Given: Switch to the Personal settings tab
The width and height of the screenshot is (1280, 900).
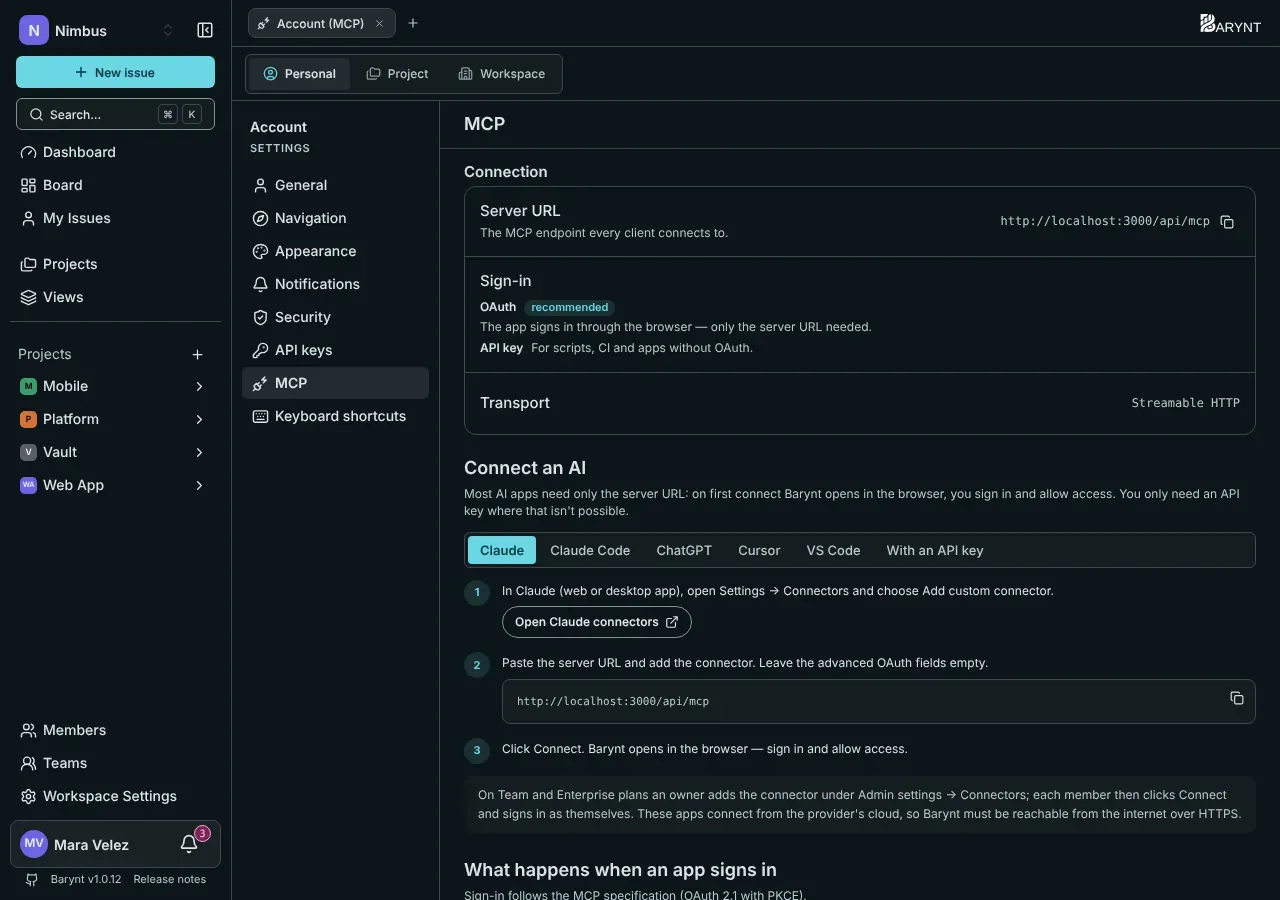Looking at the screenshot, I should pos(299,74).
